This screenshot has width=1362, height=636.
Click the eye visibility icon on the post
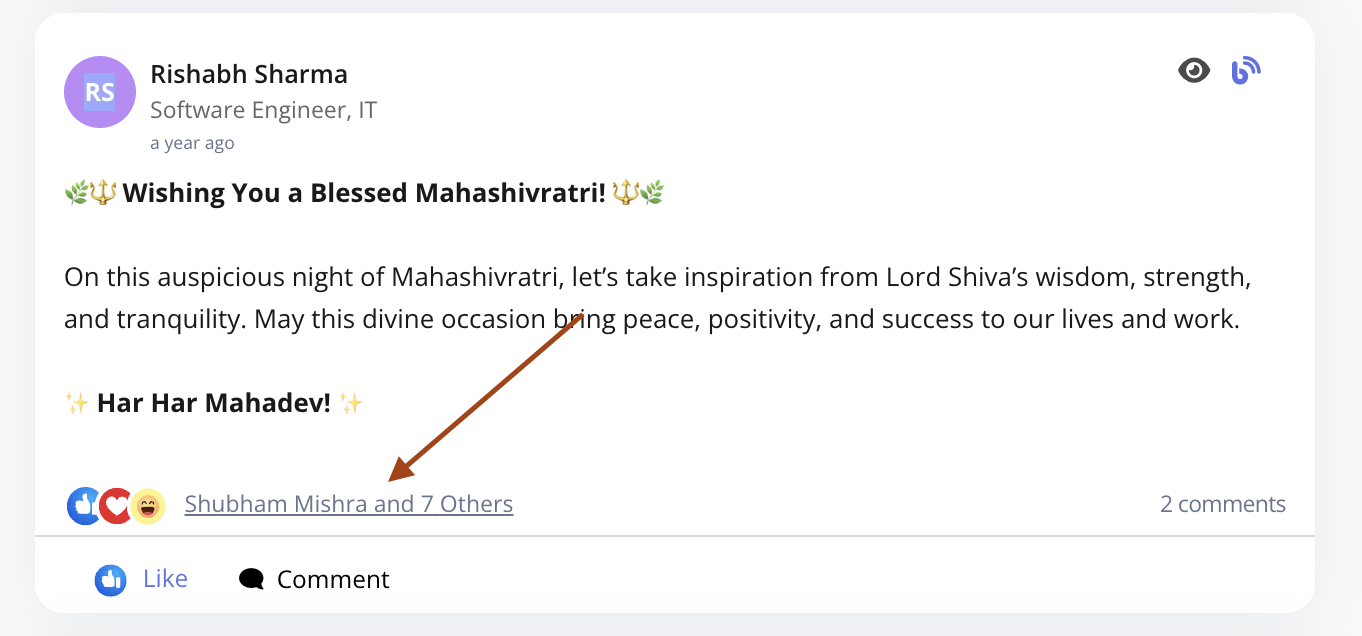(x=1194, y=70)
